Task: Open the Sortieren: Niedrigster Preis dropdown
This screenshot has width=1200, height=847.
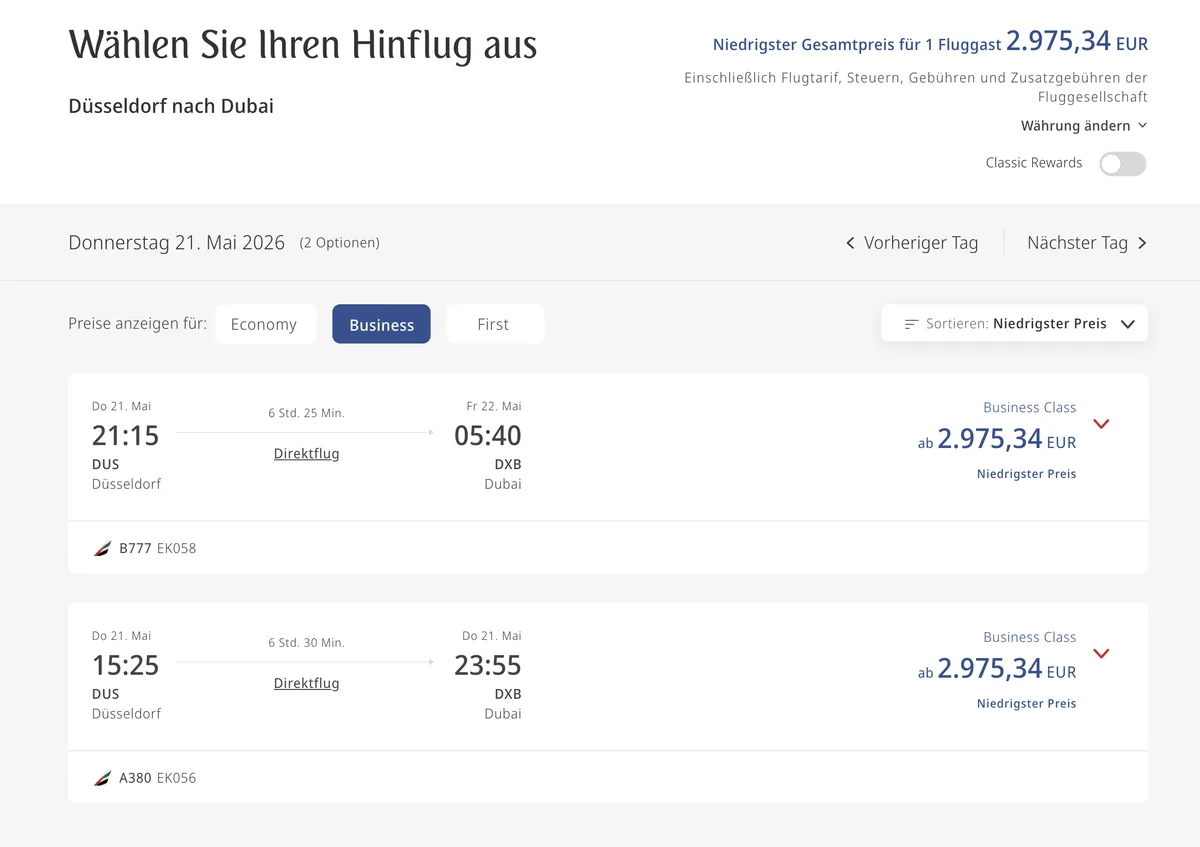Action: pos(1014,324)
